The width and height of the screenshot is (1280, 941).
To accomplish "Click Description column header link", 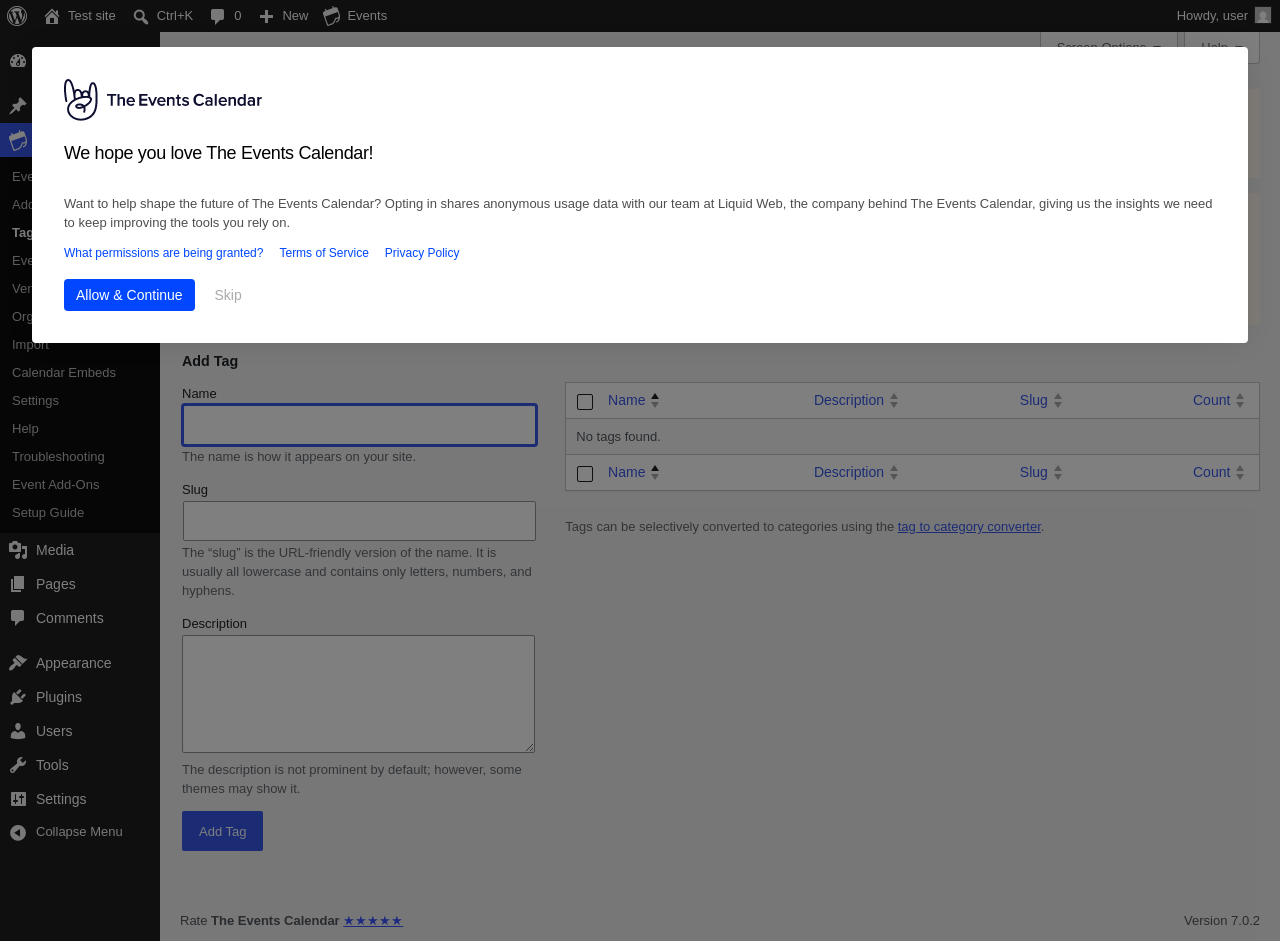I will 849,400.
